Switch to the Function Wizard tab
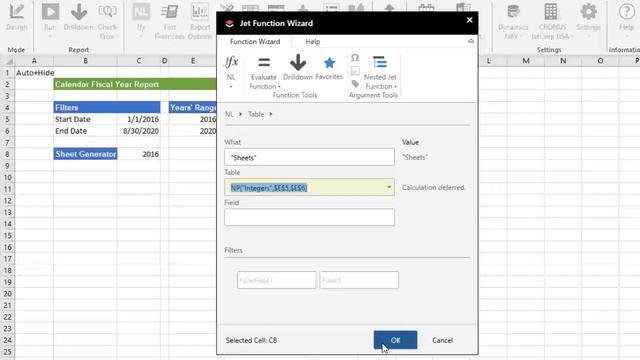Screen dimensions: 640x360 [255, 41]
